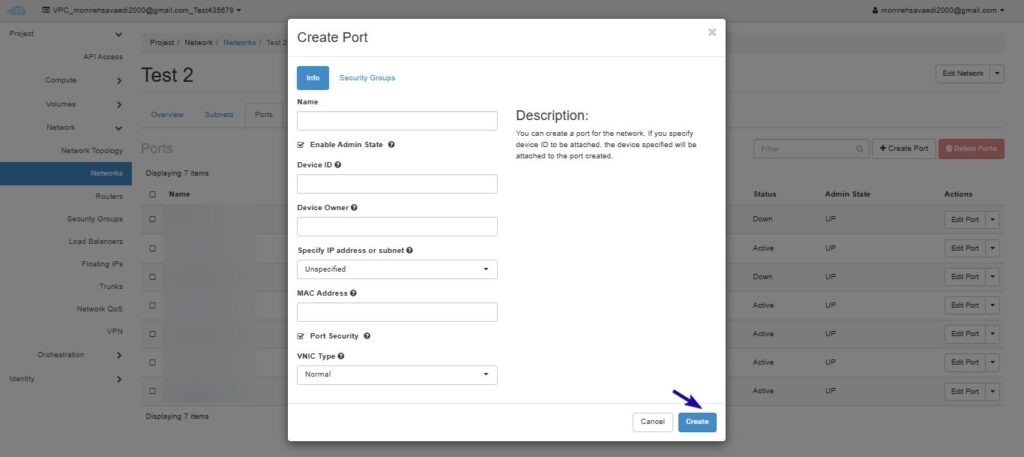Cancel the Create Port dialog
The width and height of the screenshot is (1024, 457).
[652, 422]
